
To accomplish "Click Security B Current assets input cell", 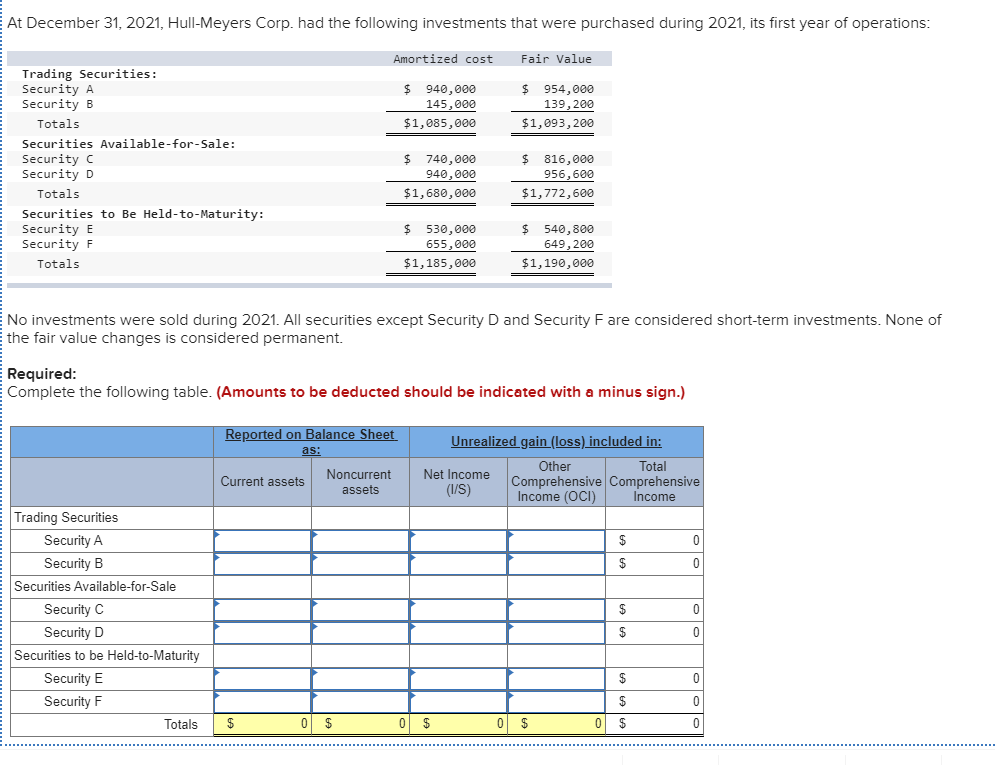I will (262, 563).
